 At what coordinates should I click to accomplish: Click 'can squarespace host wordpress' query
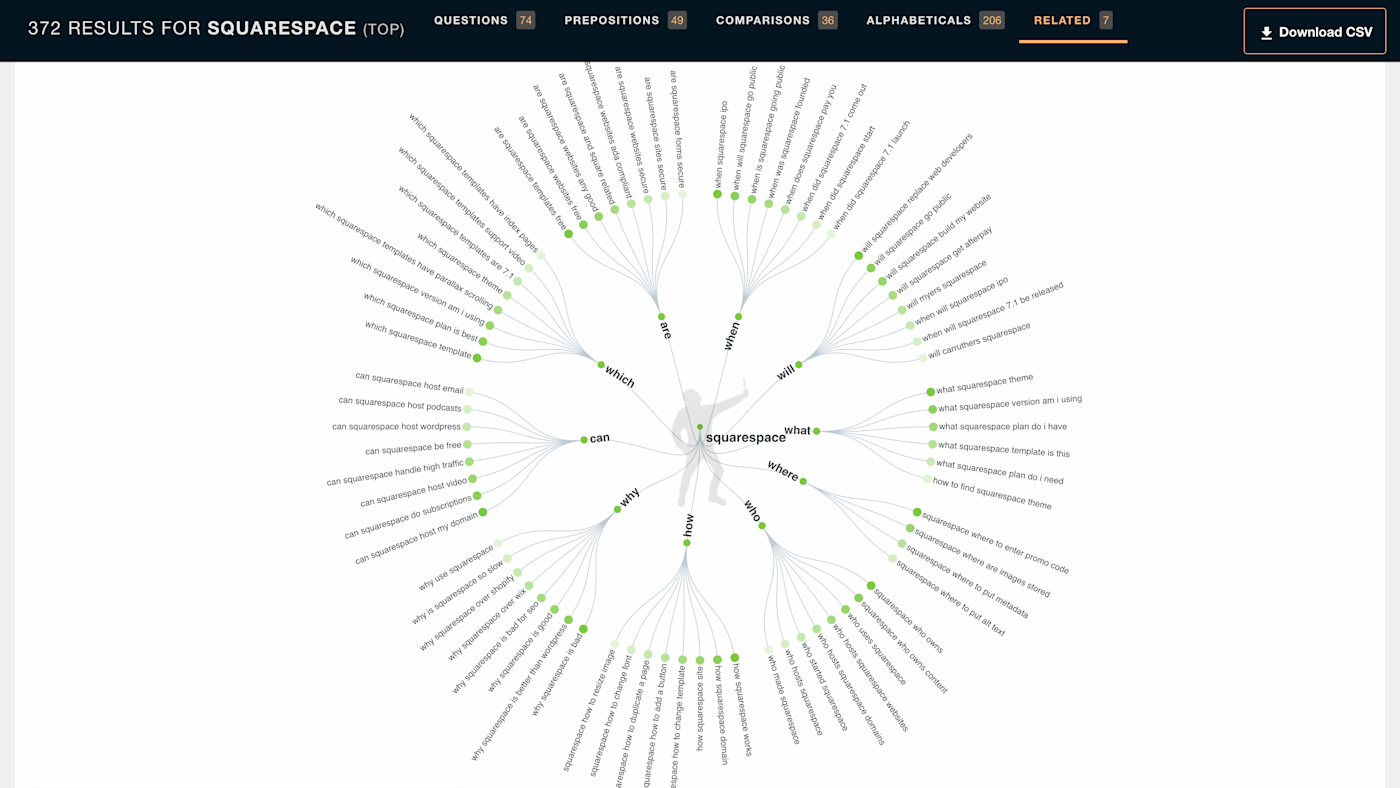coord(397,427)
